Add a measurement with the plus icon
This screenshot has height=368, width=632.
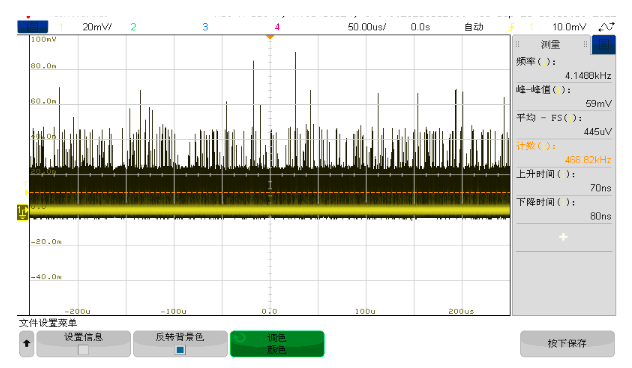(563, 237)
